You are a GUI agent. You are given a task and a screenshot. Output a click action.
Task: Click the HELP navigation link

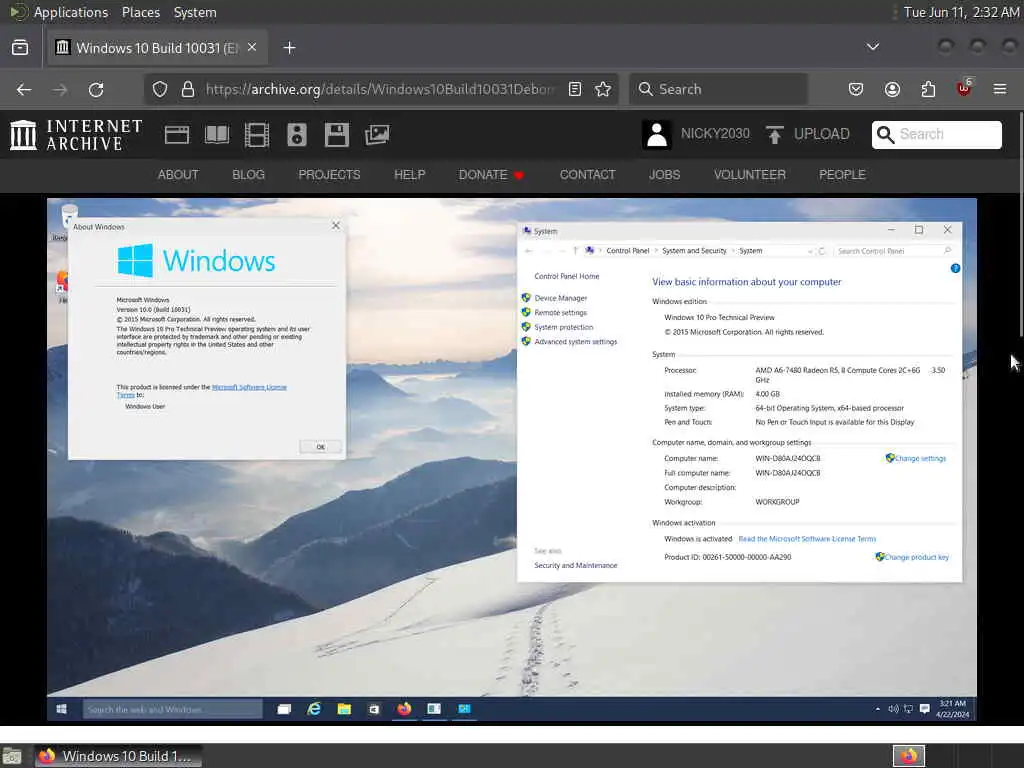409,174
